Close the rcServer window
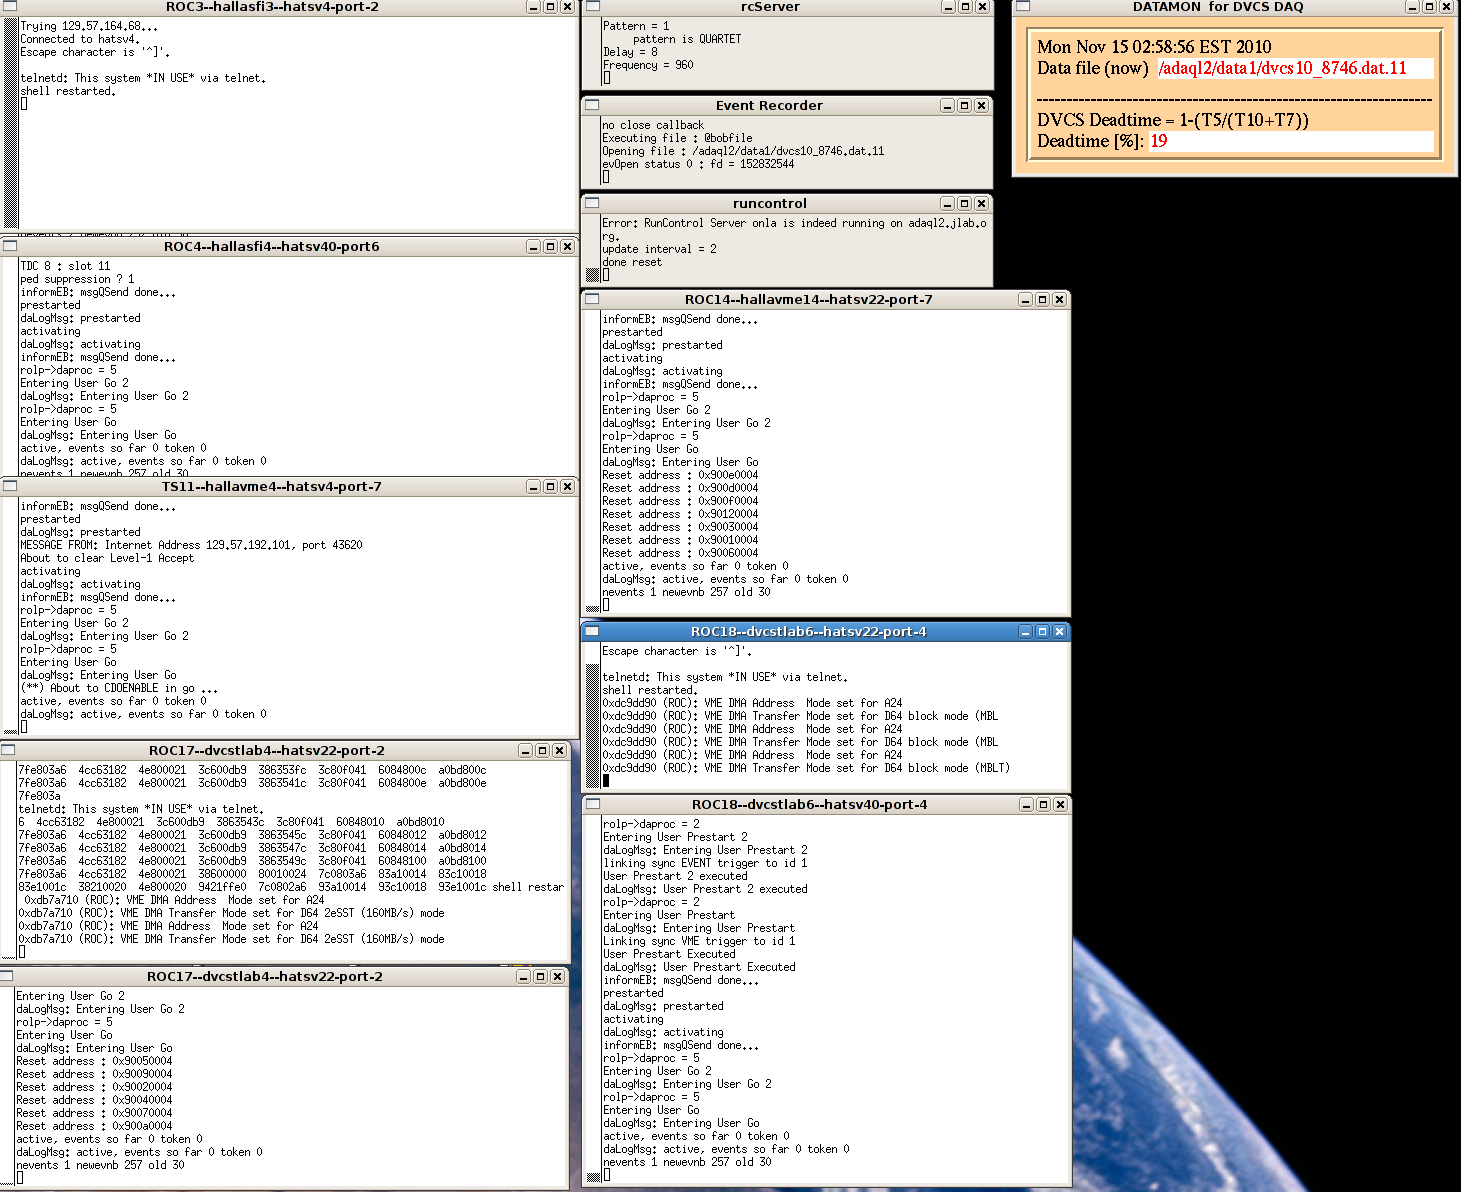The height and width of the screenshot is (1192, 1461). [x=982, y=7]
